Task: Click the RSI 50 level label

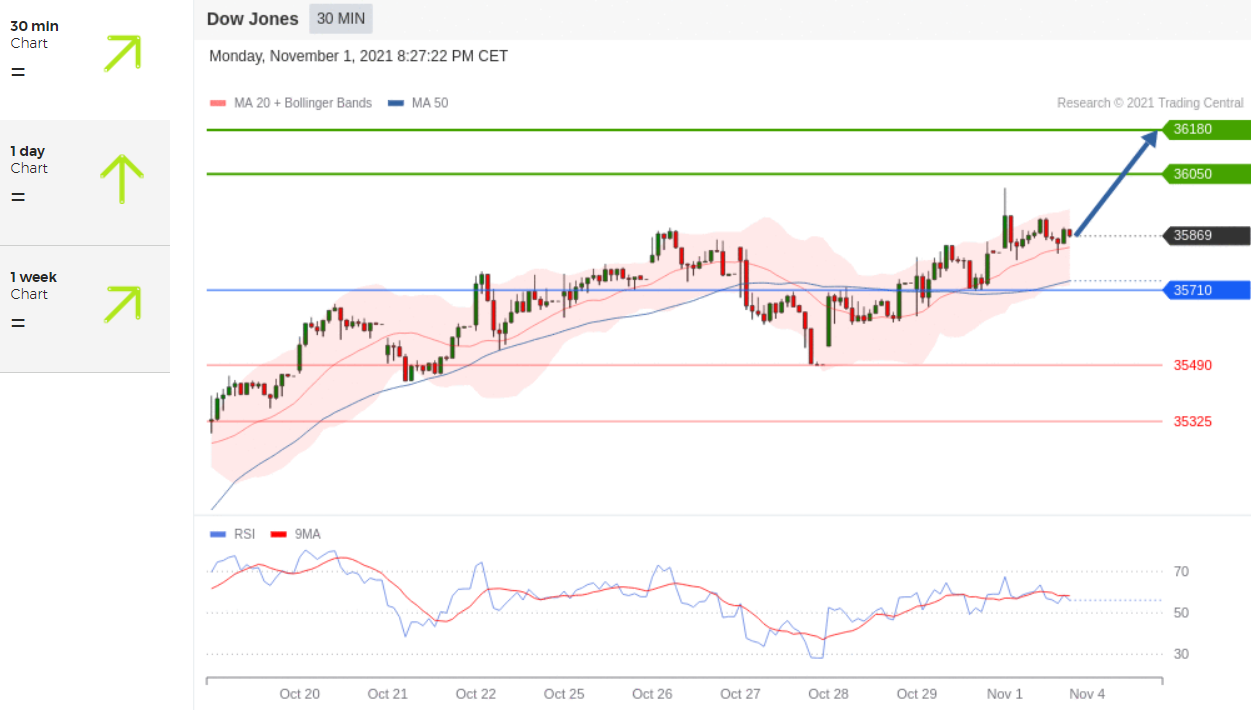Action: [1181, 613]
